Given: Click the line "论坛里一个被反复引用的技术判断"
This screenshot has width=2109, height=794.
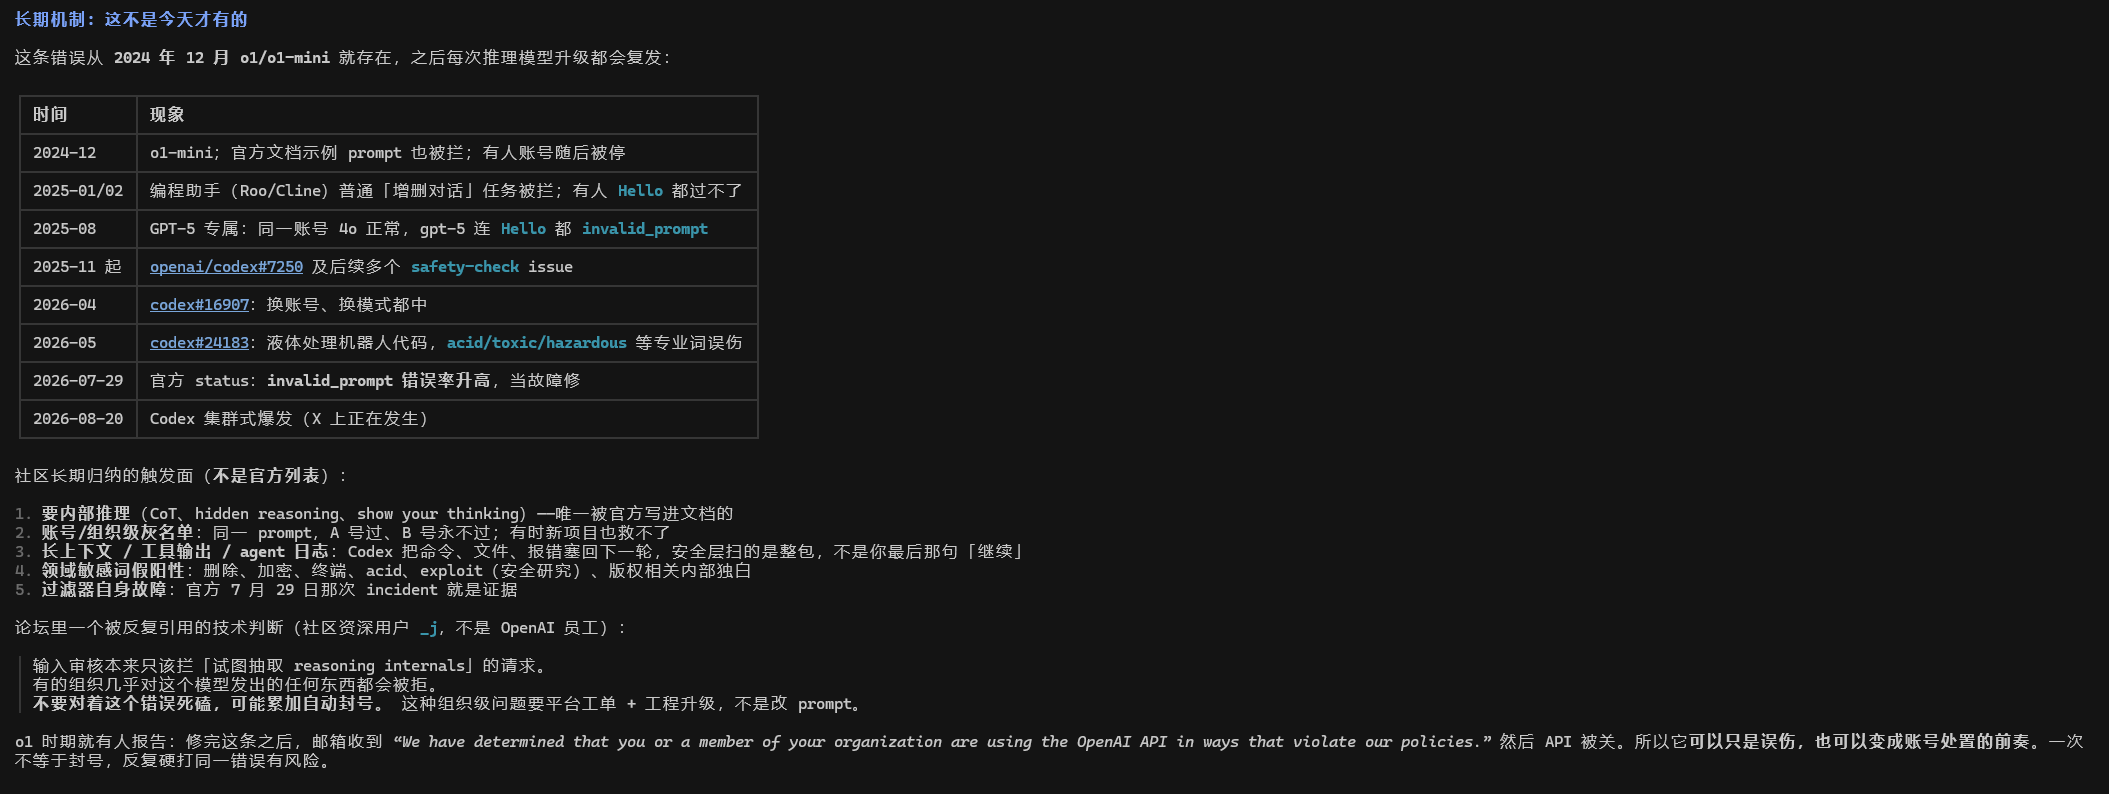Looking at the screenshot, I should [321, 628].
